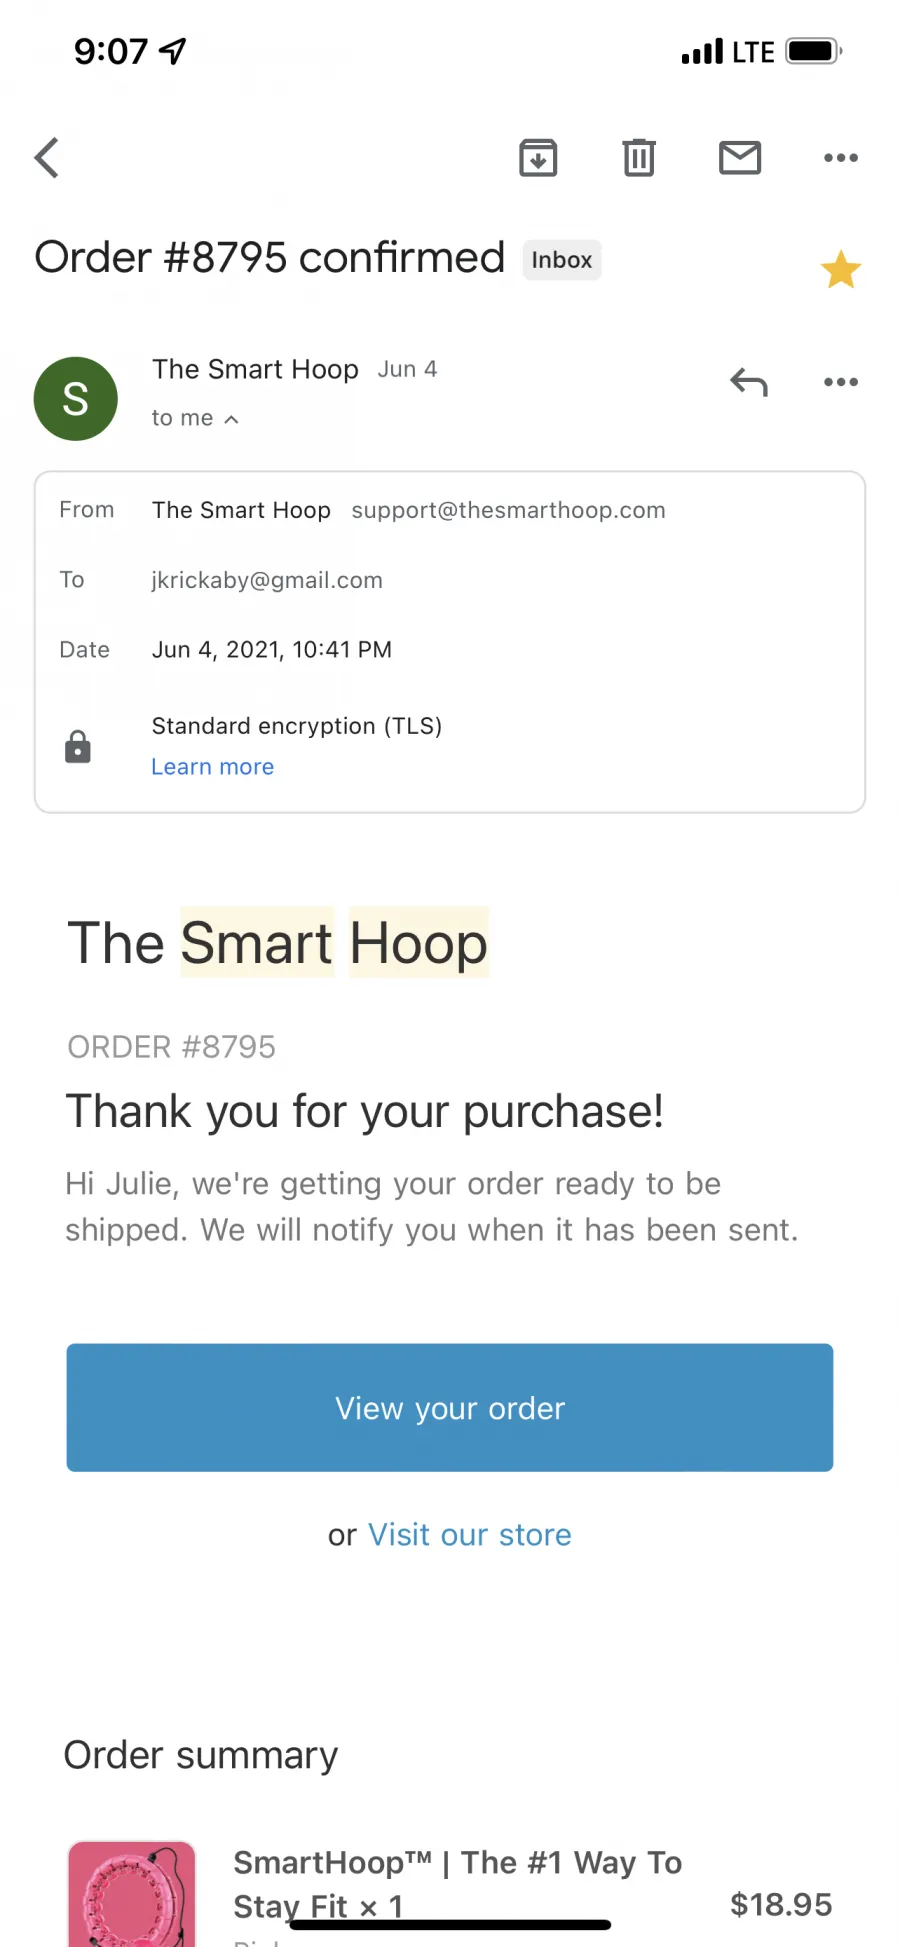Open the Learn more encryption link
Image resolution: width=900 pixels, height=1947 pixels.
[x=212, y=767]
